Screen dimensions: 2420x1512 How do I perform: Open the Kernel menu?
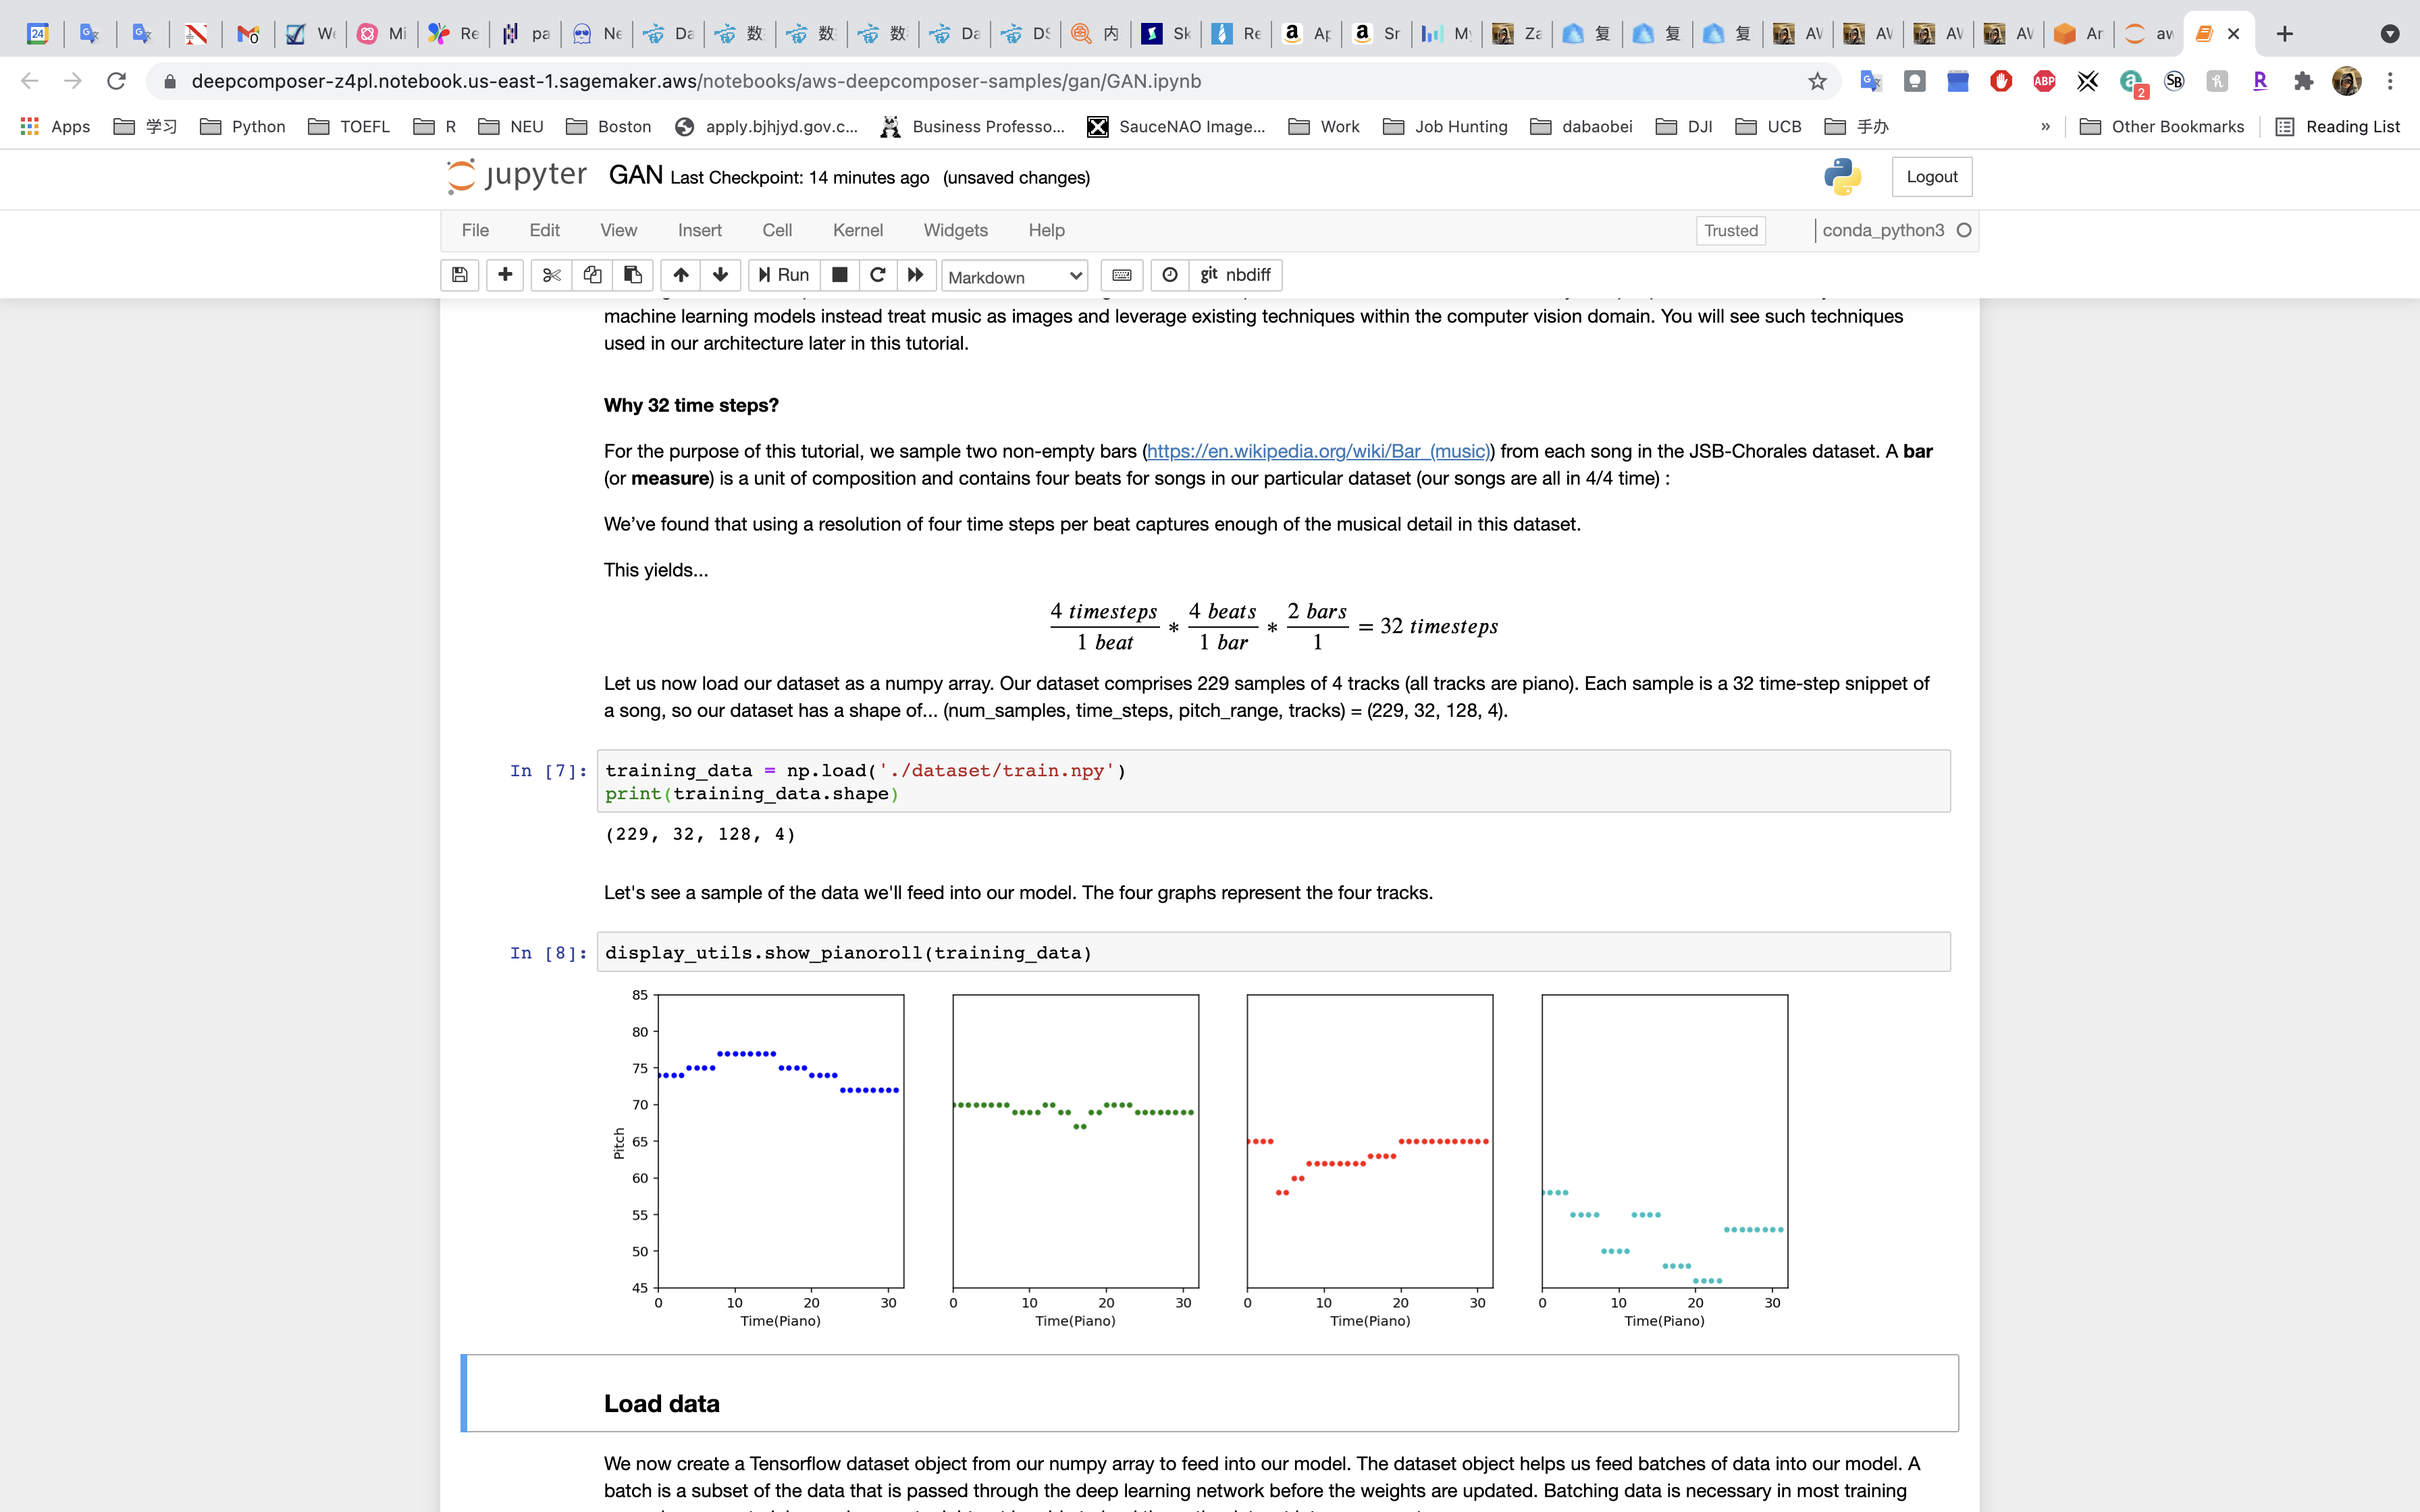[857, 230]
